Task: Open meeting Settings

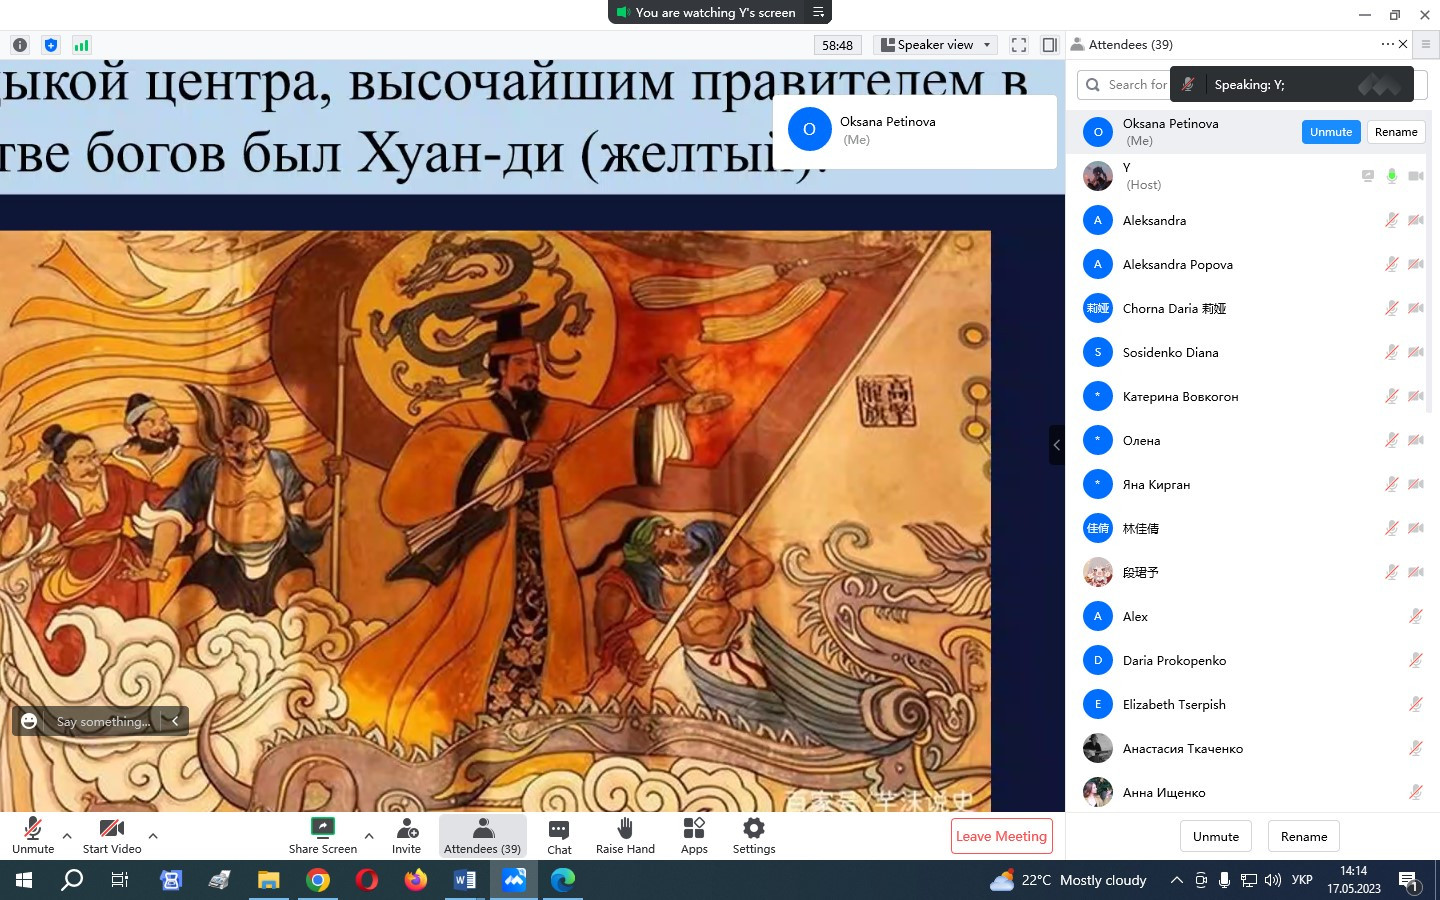Action: (x=754, y=835)
